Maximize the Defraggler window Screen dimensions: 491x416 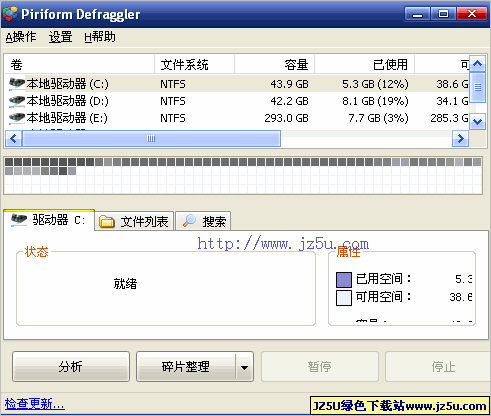[x=443, y=14]
